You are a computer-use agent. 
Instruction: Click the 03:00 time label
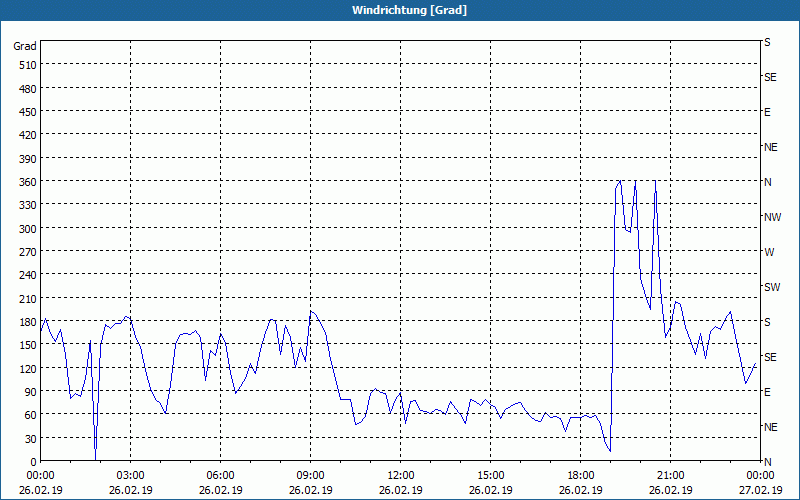click(x=131, y=476)
